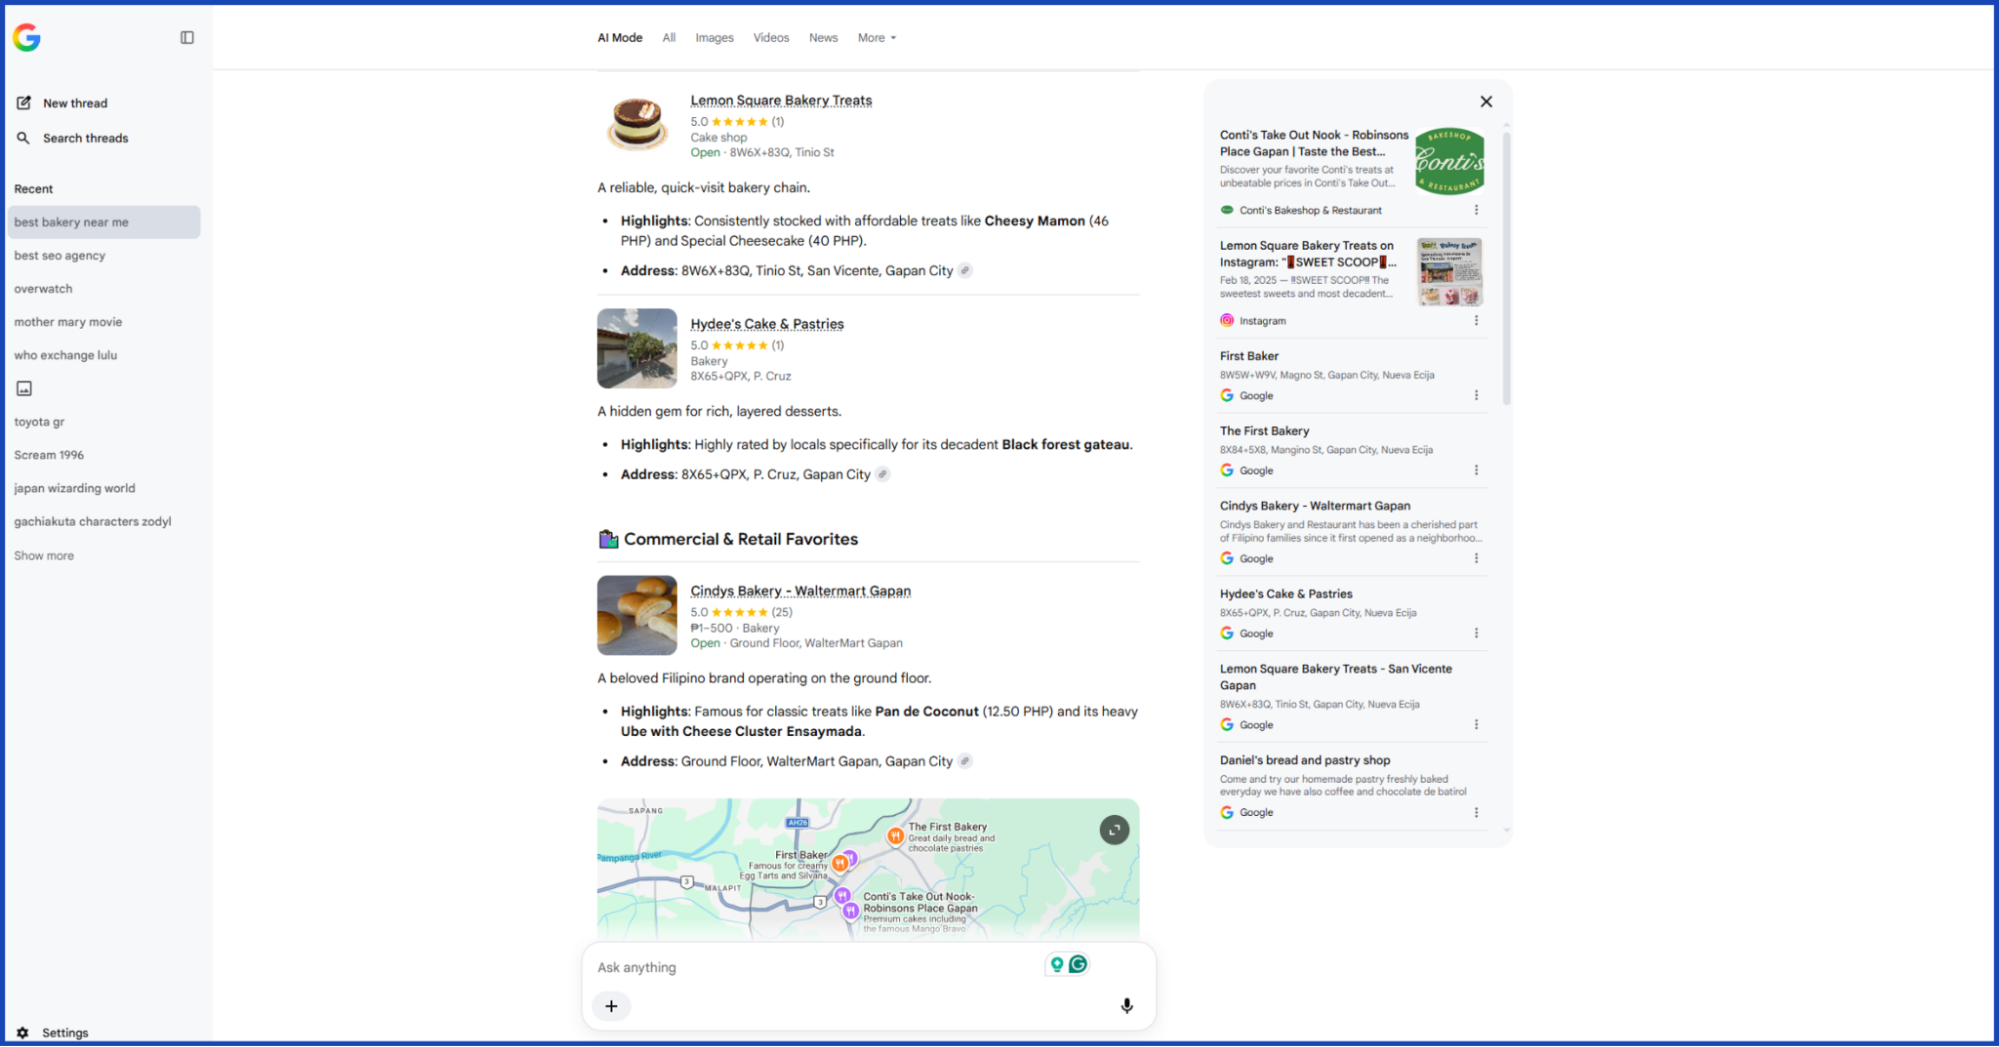Activate microphone voice input

coord(1127,1006)
